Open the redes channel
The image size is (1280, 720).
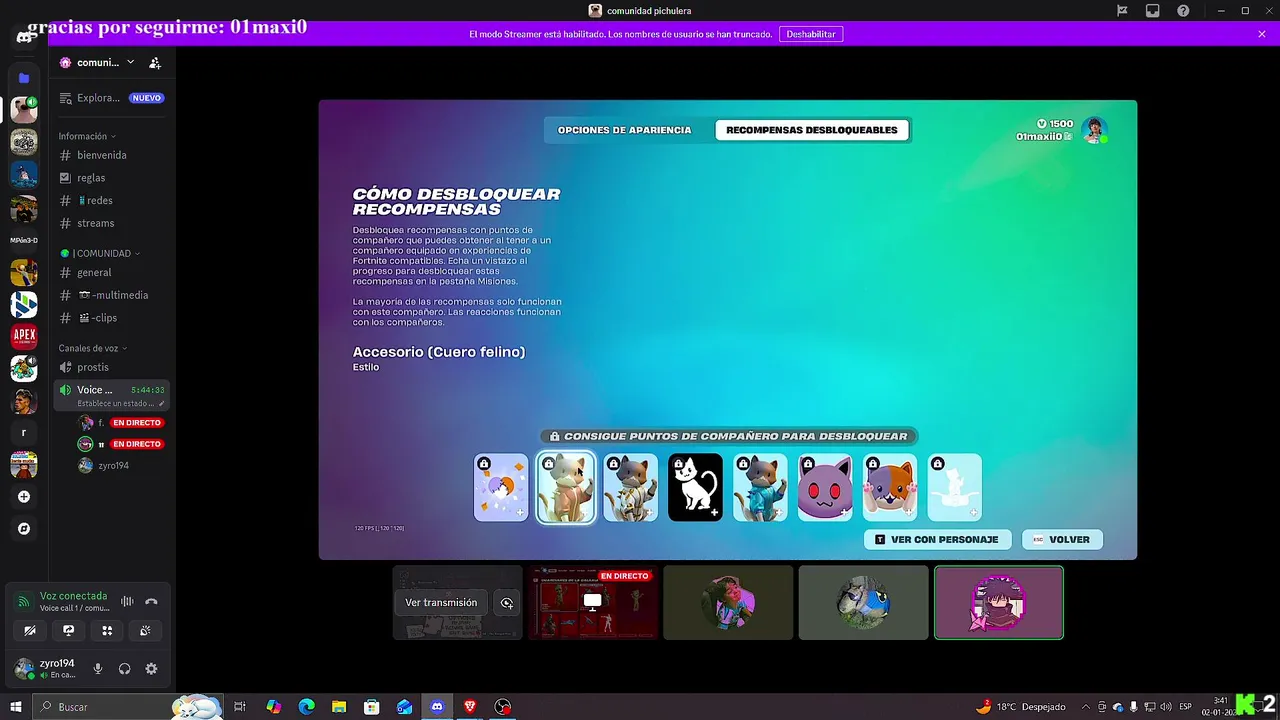click(112, 200)
